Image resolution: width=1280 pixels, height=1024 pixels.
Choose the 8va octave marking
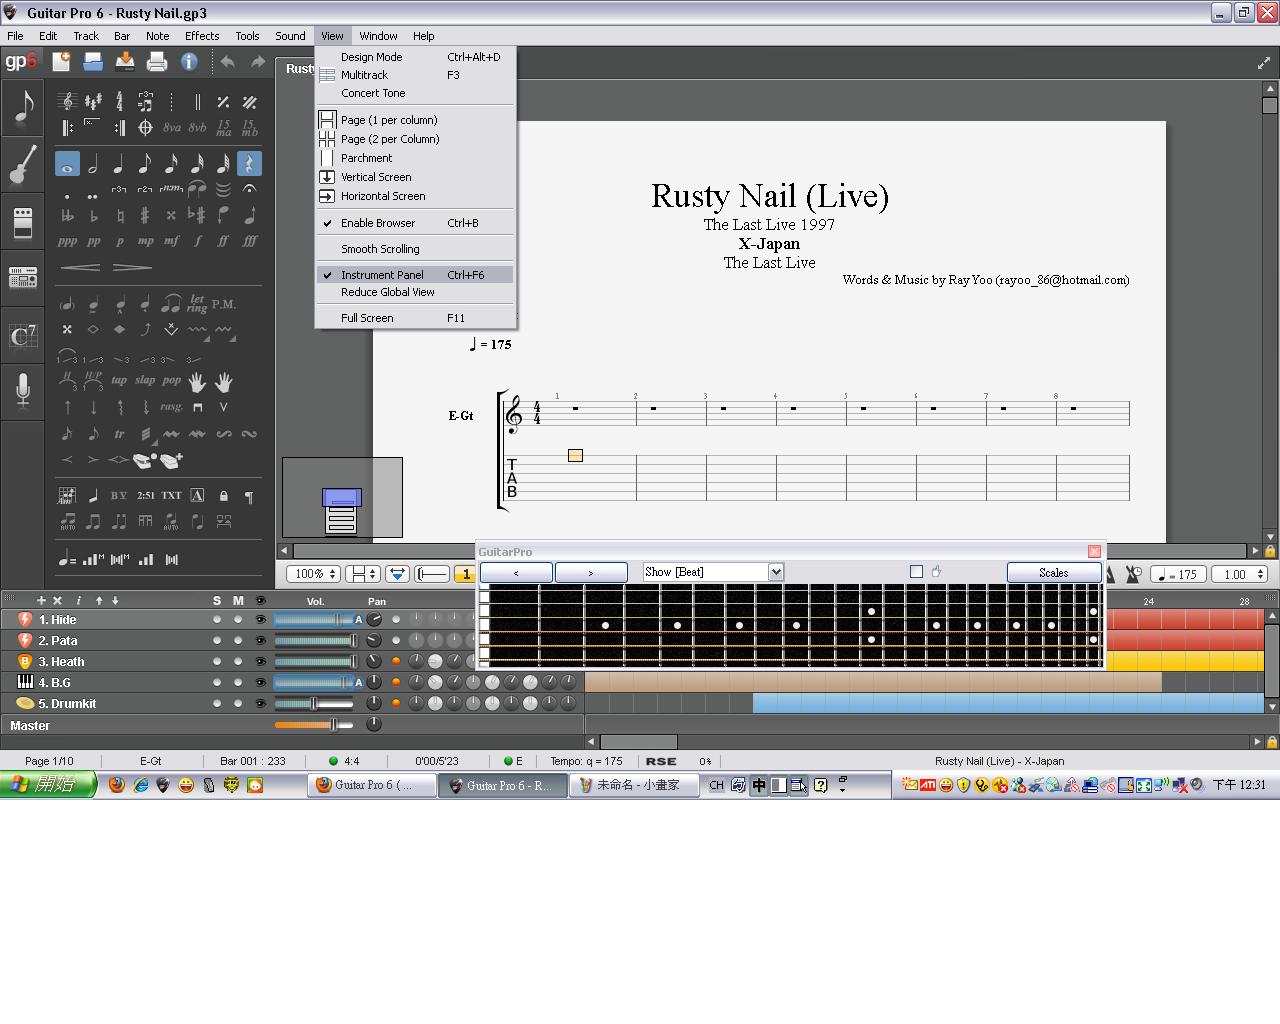(172, 128)
